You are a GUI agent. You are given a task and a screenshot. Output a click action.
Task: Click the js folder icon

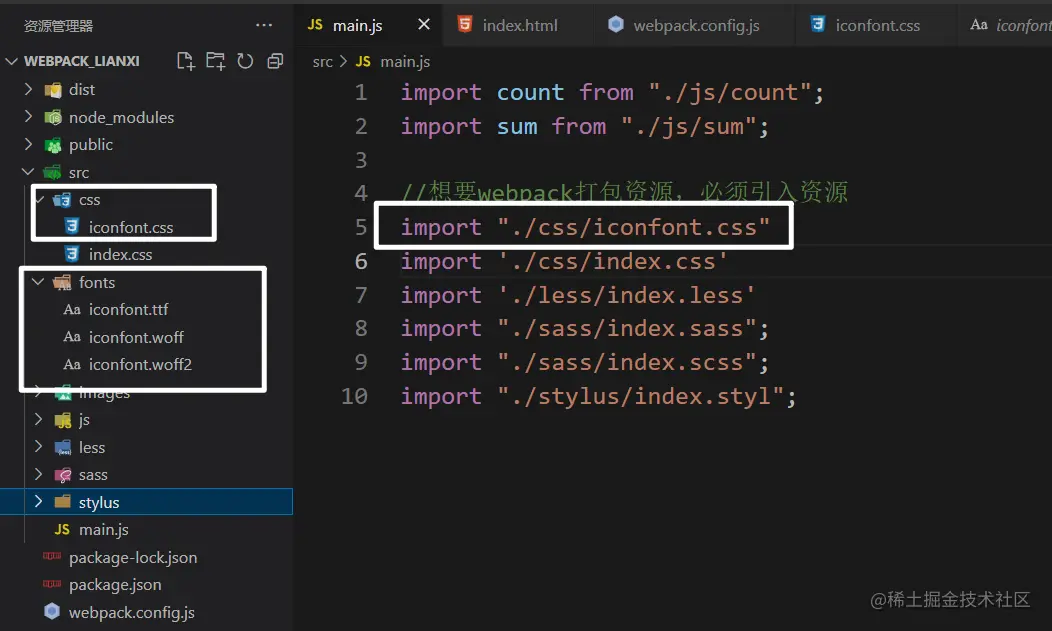coord(63,420)
